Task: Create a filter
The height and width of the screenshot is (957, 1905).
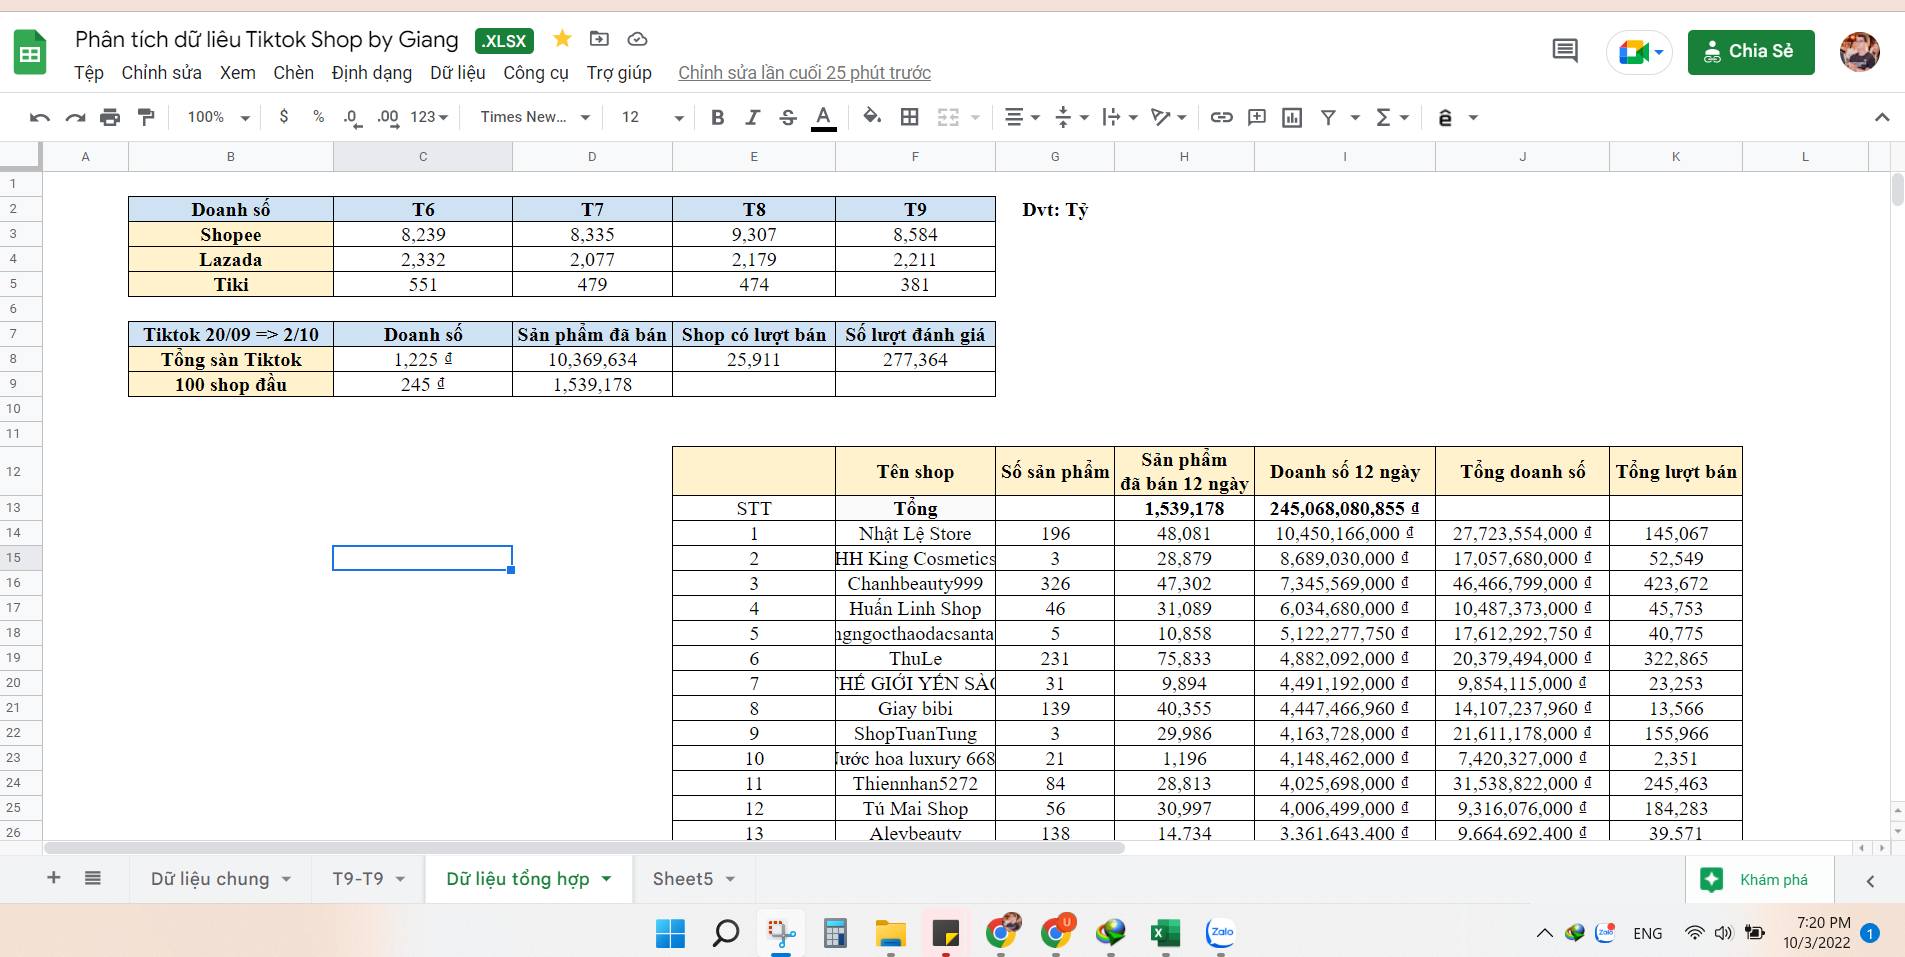Action: 1328,118
